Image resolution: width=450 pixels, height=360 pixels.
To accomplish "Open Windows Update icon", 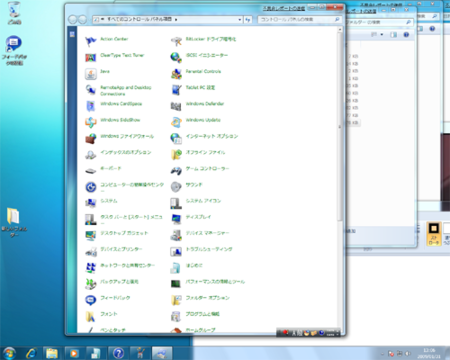I will tap(176, 122).
